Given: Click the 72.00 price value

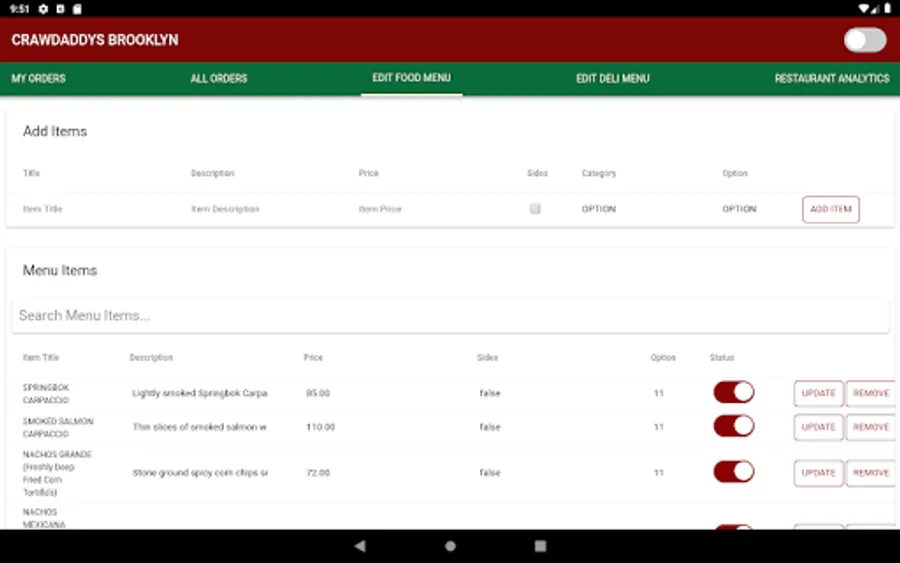Looking at the screenshot, I should tap(318, 473).
